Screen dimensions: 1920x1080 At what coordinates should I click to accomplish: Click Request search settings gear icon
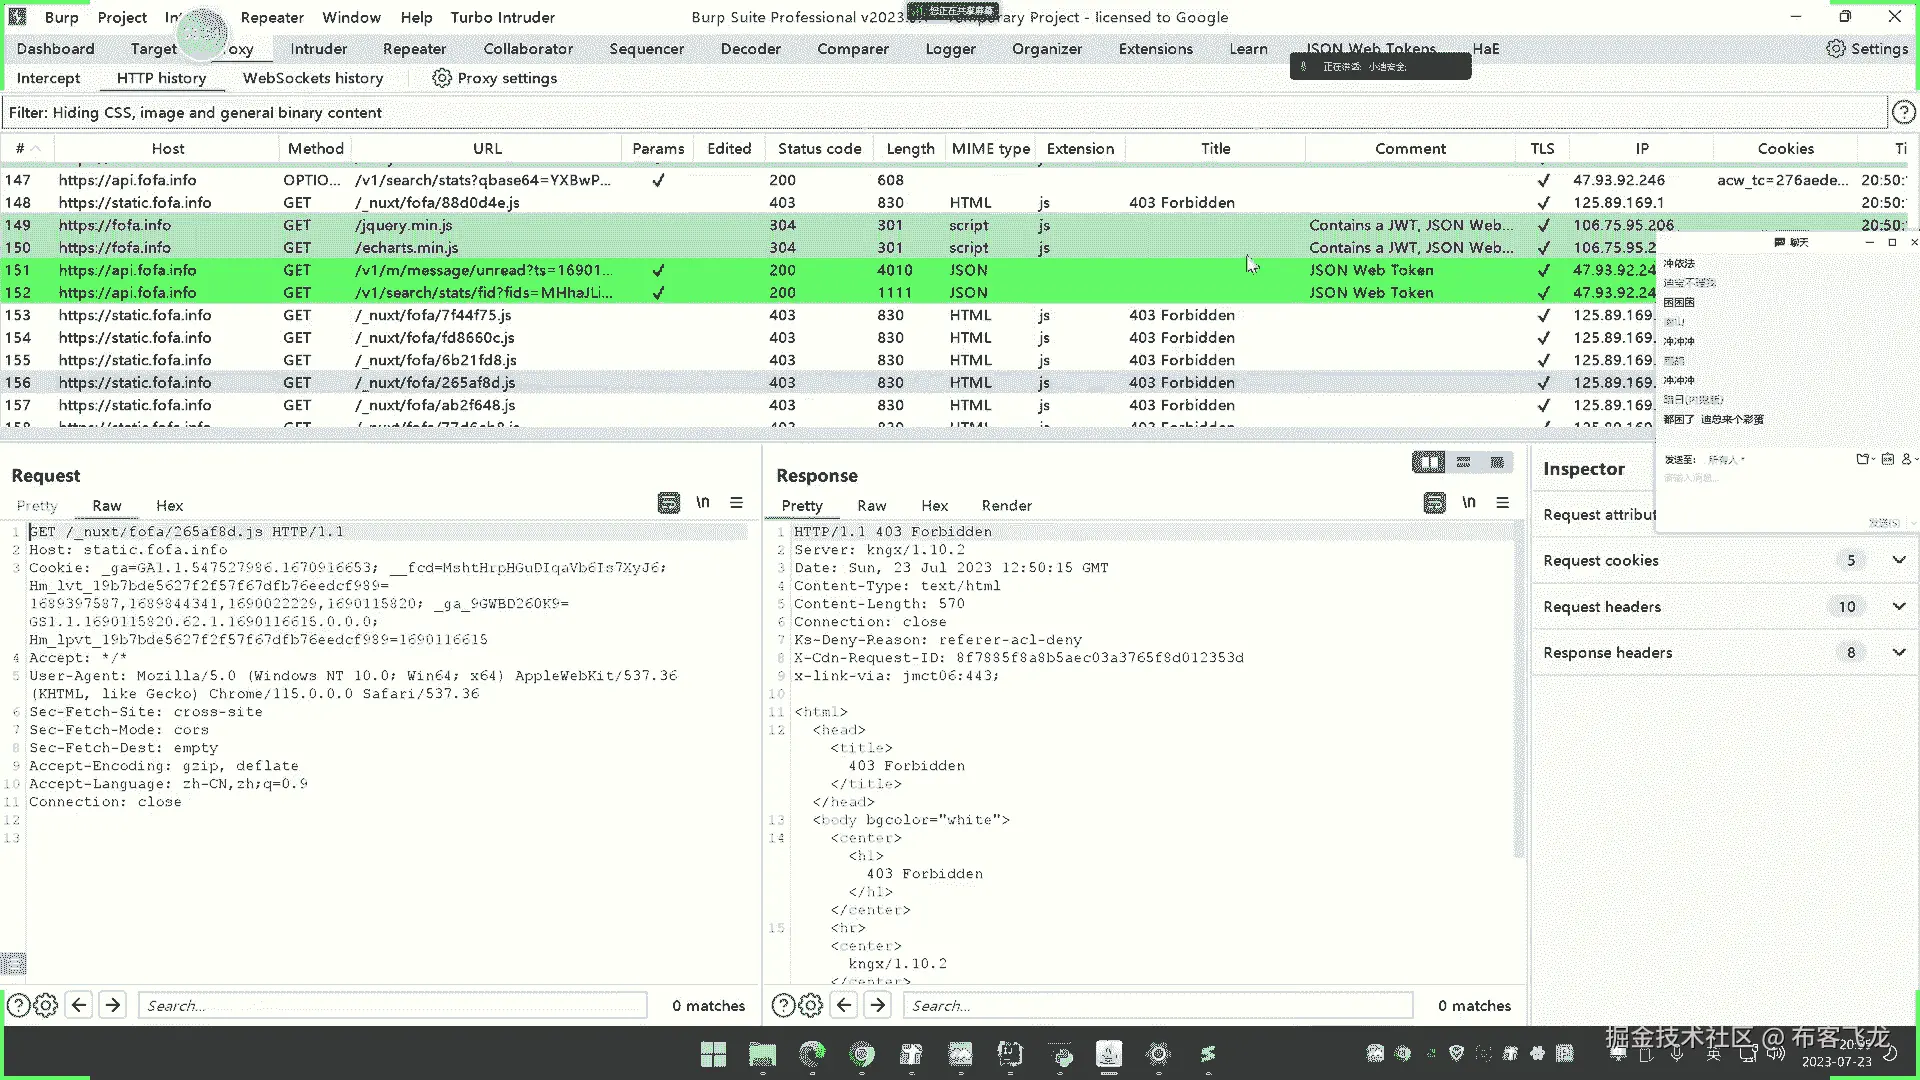click(x=46, y=1005)
